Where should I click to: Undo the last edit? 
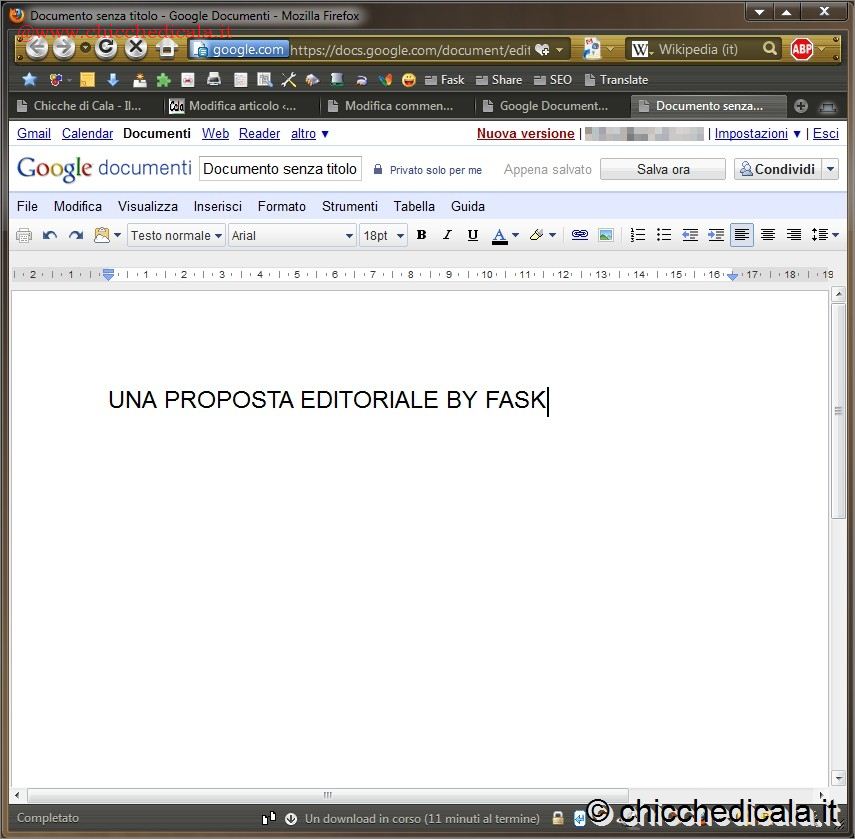(50, 235)
